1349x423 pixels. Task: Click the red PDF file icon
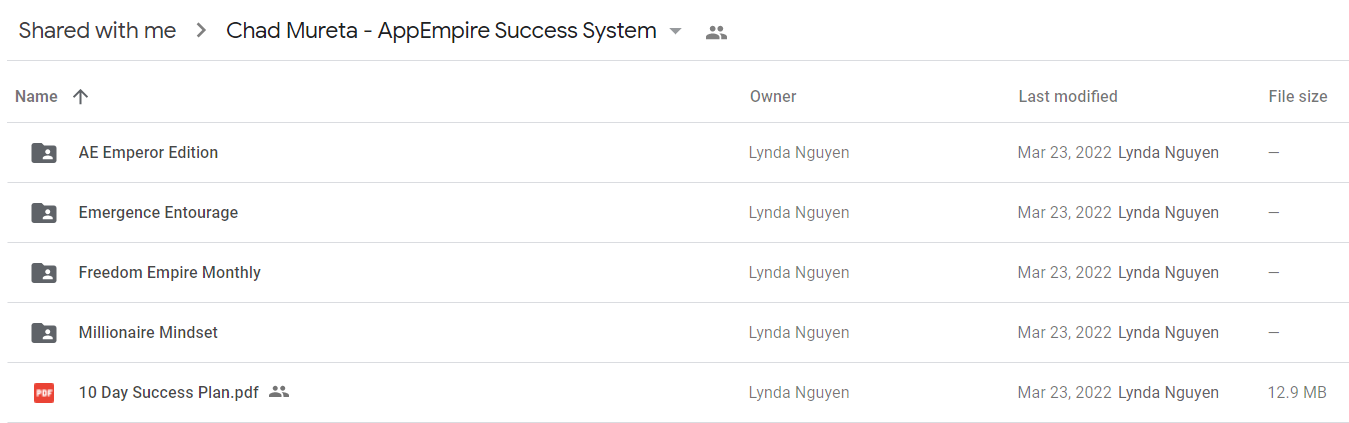[44, 393]
